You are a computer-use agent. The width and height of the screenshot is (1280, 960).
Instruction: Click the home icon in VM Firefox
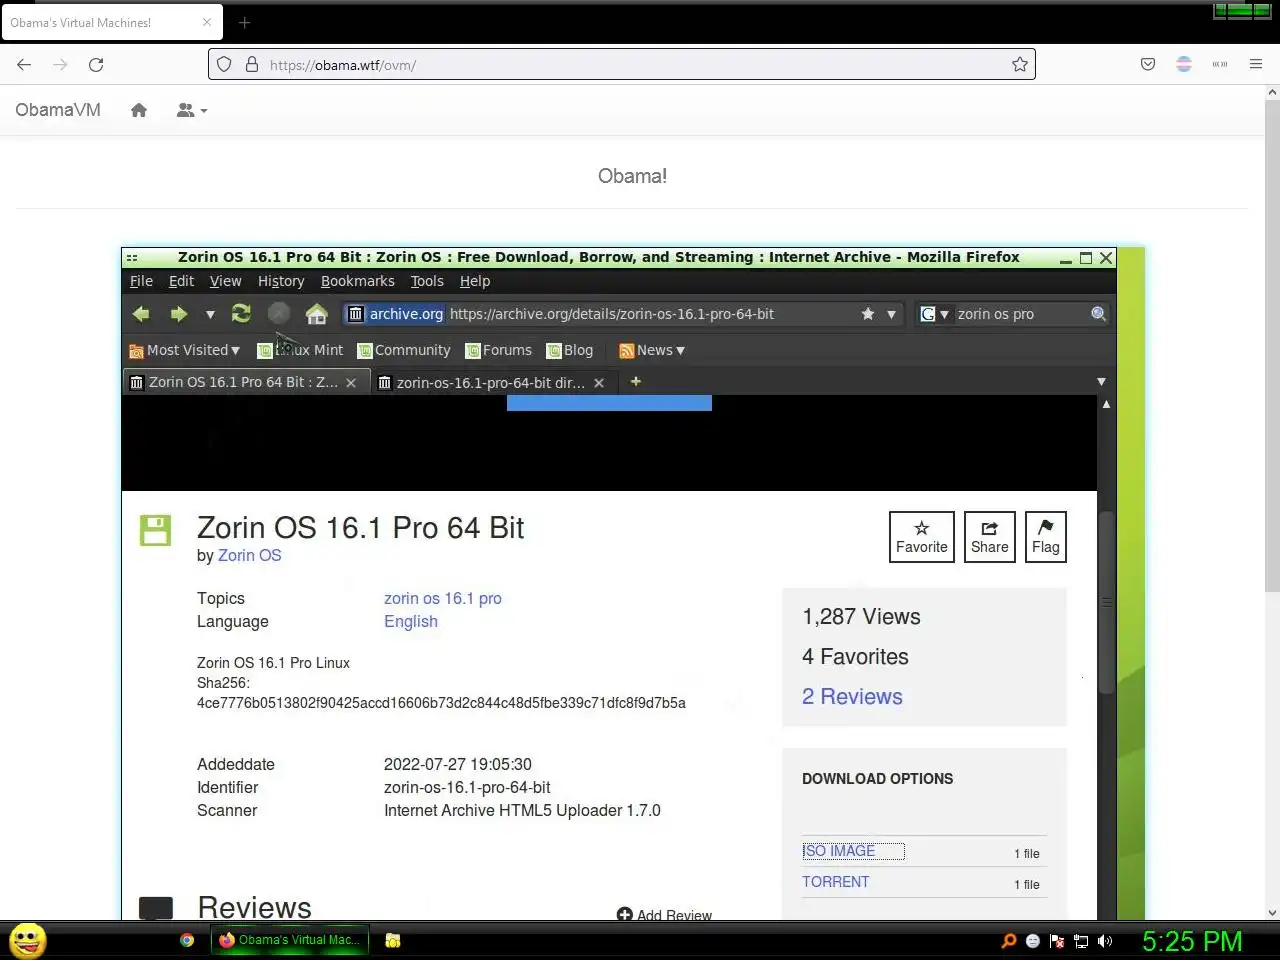pyautogui.click(x=317, y=314)
